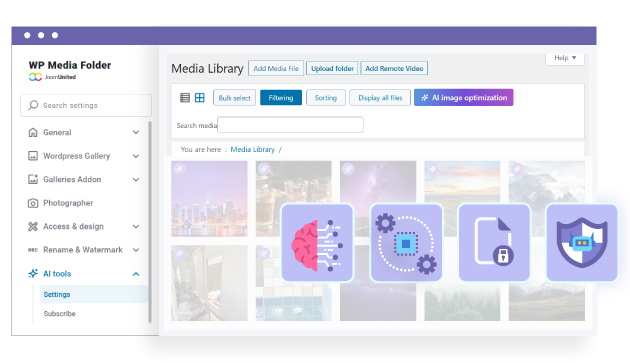630x363 pixels.
Task: Click the AI image optimization button
Action: (464, 98)
